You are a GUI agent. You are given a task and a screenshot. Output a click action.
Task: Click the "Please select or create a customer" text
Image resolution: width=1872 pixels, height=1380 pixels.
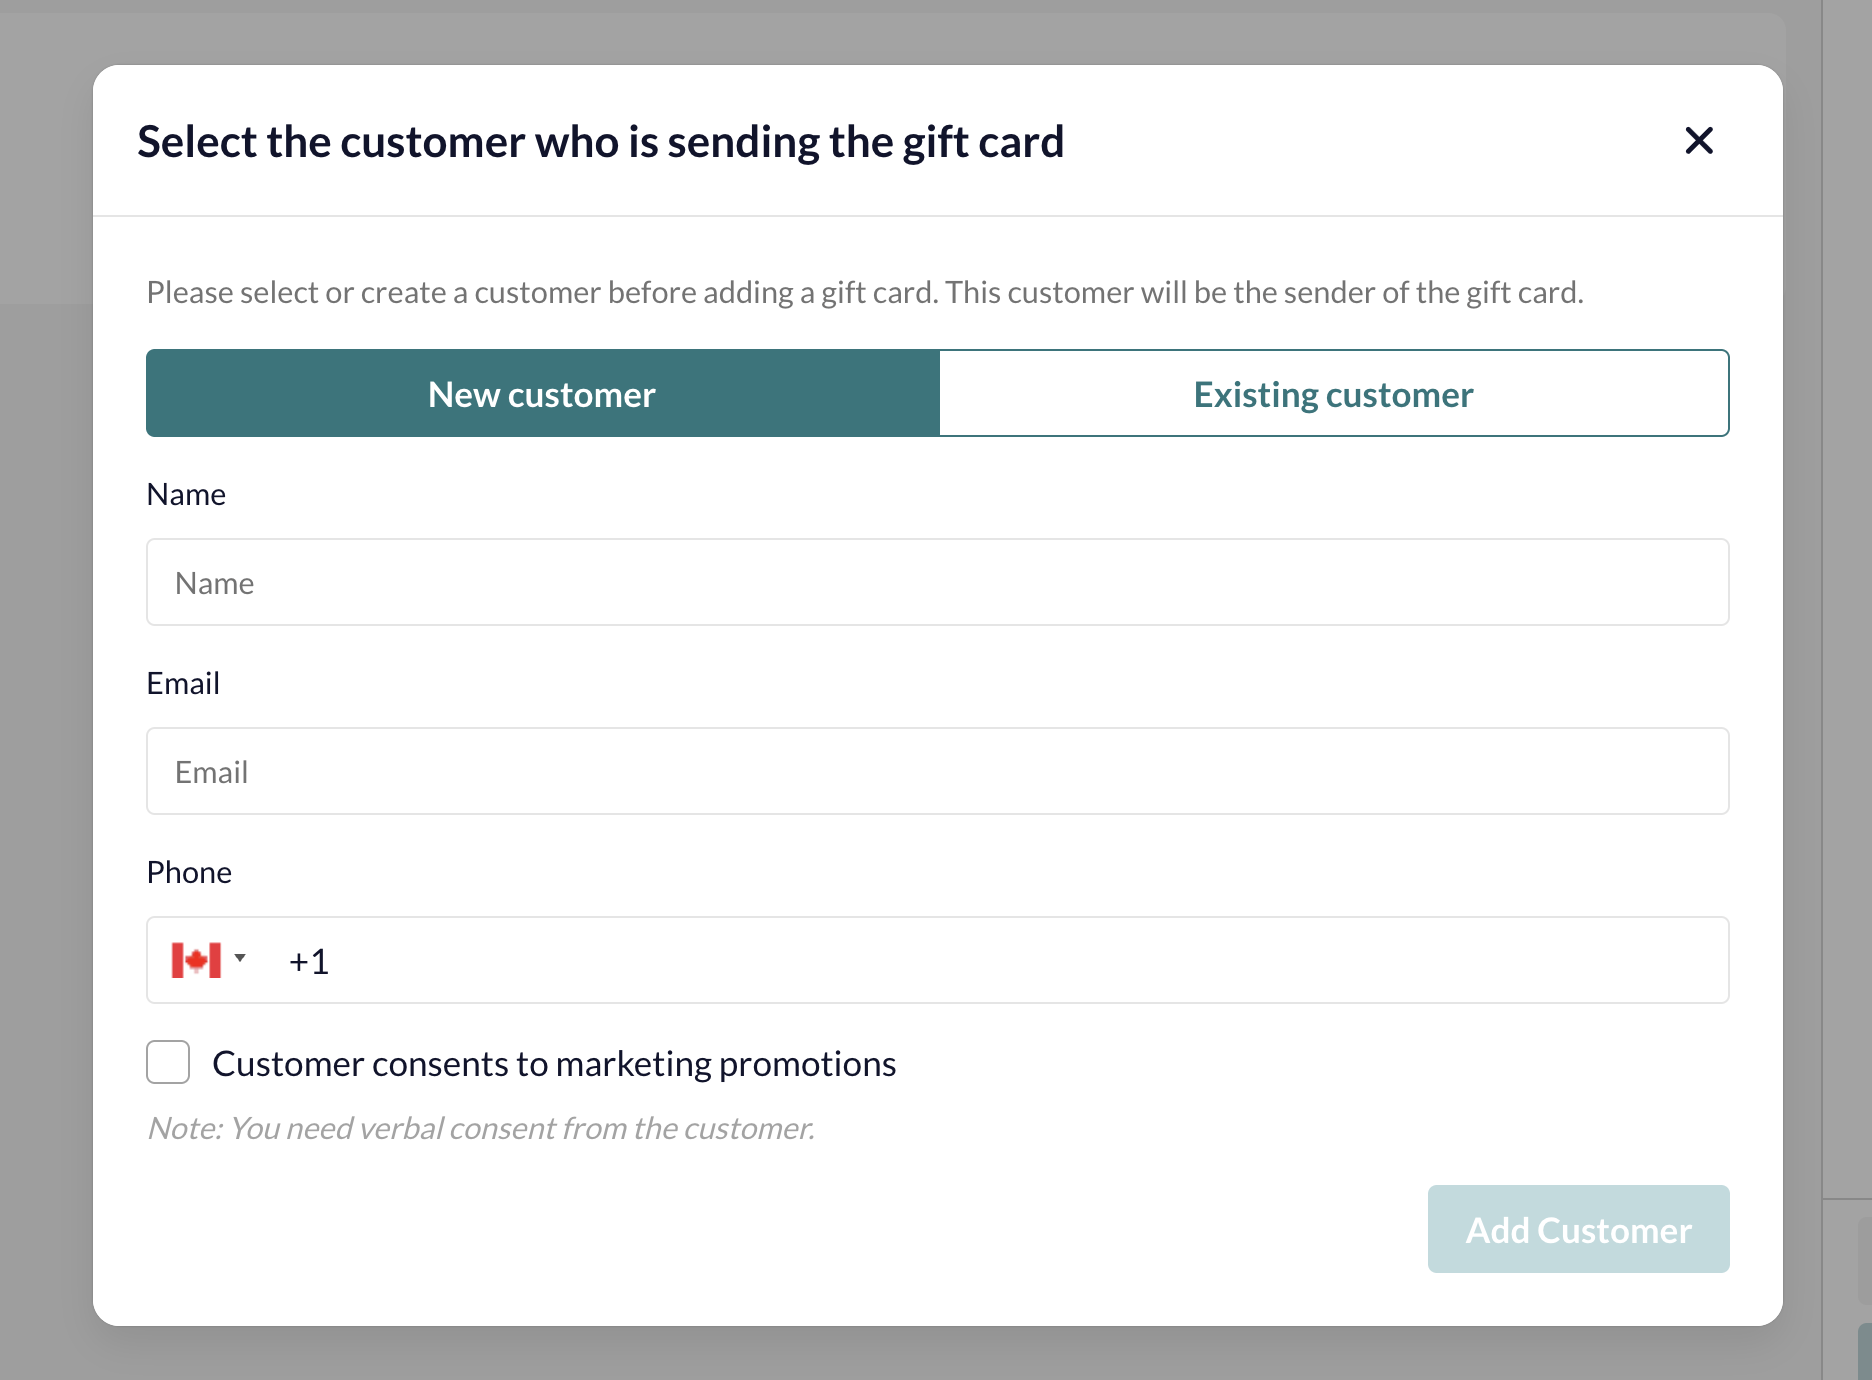864,293
